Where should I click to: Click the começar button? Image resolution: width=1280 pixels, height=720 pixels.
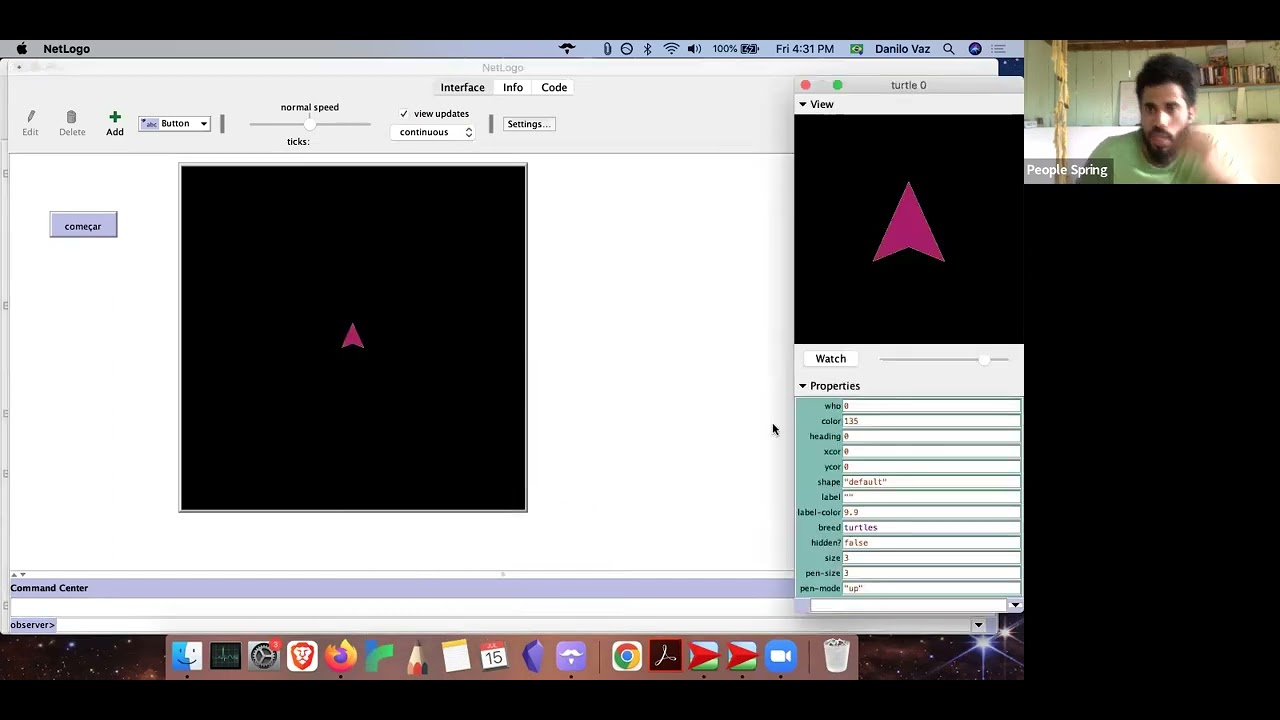click(83, 226)
